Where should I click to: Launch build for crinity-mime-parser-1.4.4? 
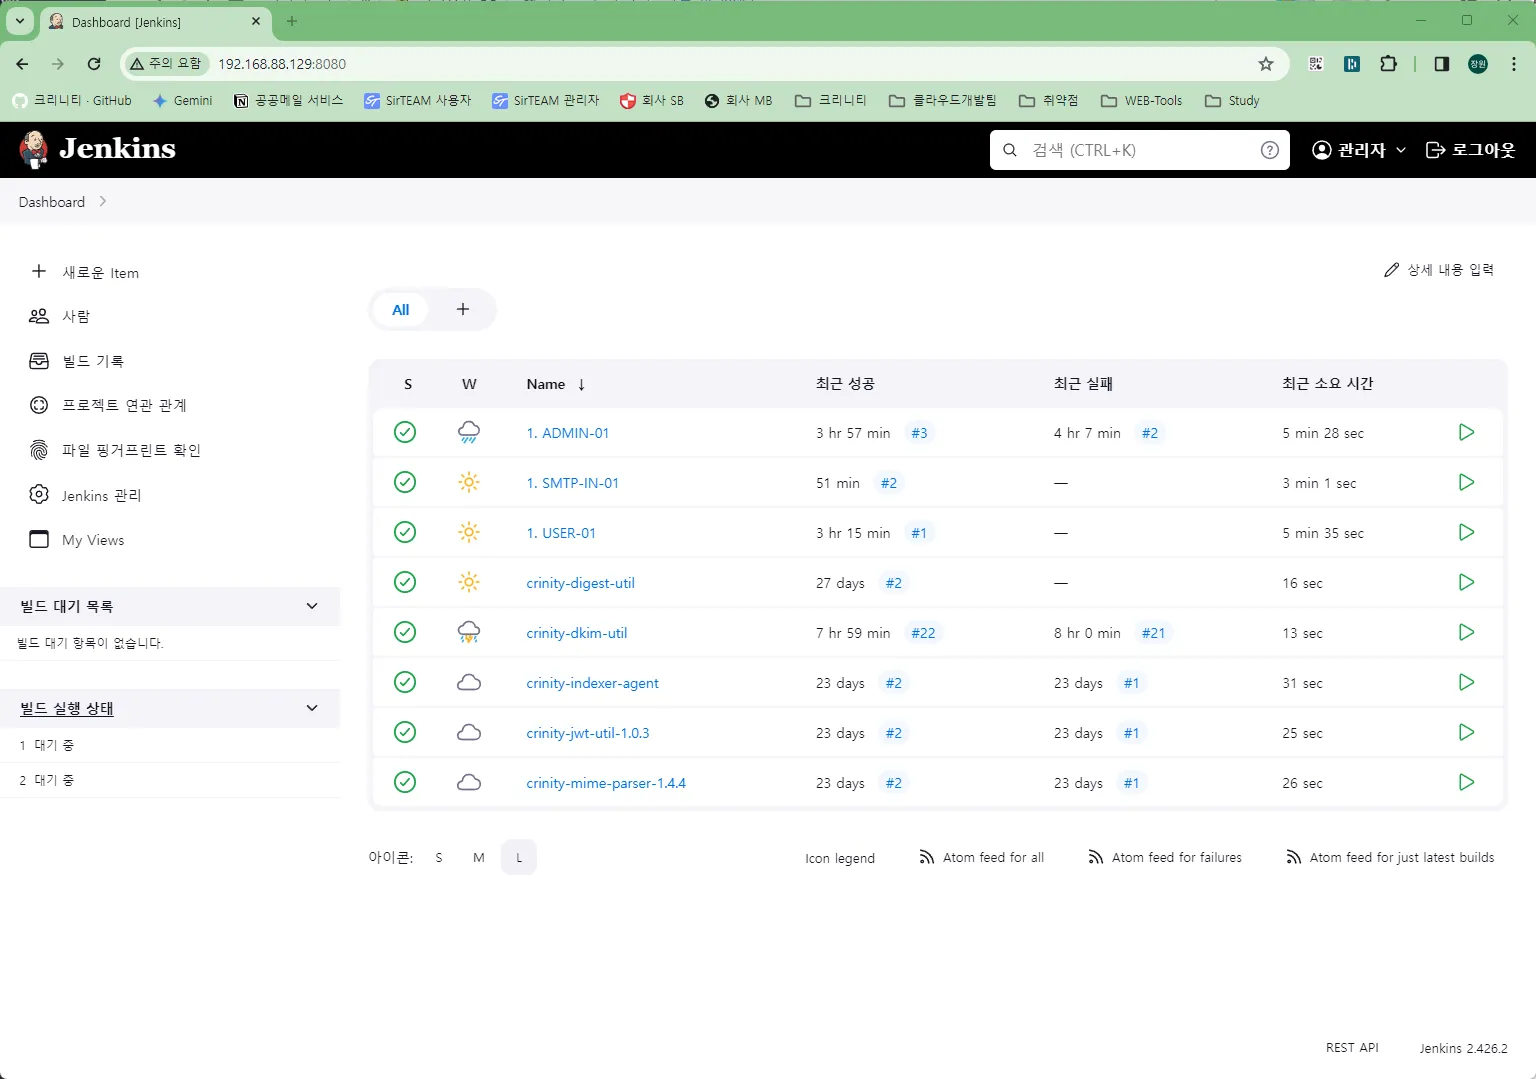(1466, 782)
